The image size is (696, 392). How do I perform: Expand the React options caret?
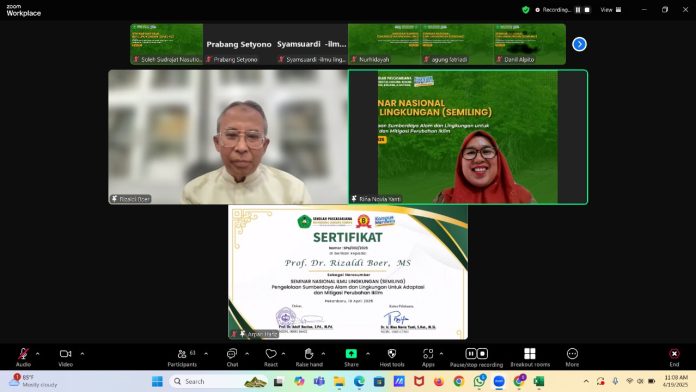pos(283,354)
